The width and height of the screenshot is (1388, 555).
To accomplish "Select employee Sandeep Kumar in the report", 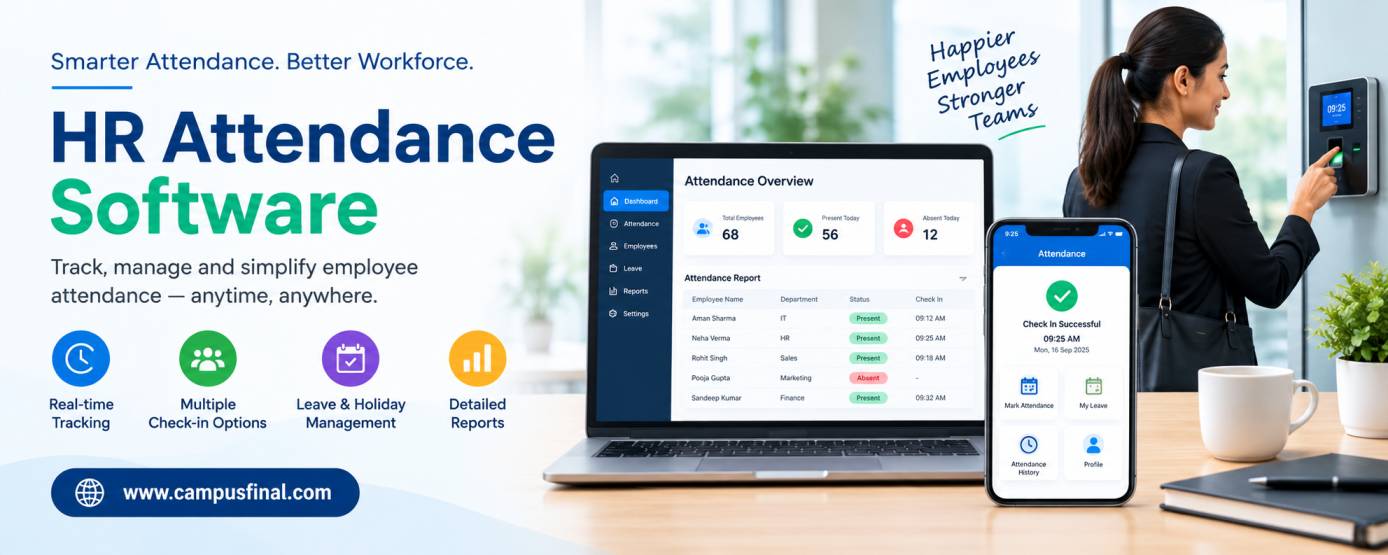I will pyautogui.click(x=717, y=398).
